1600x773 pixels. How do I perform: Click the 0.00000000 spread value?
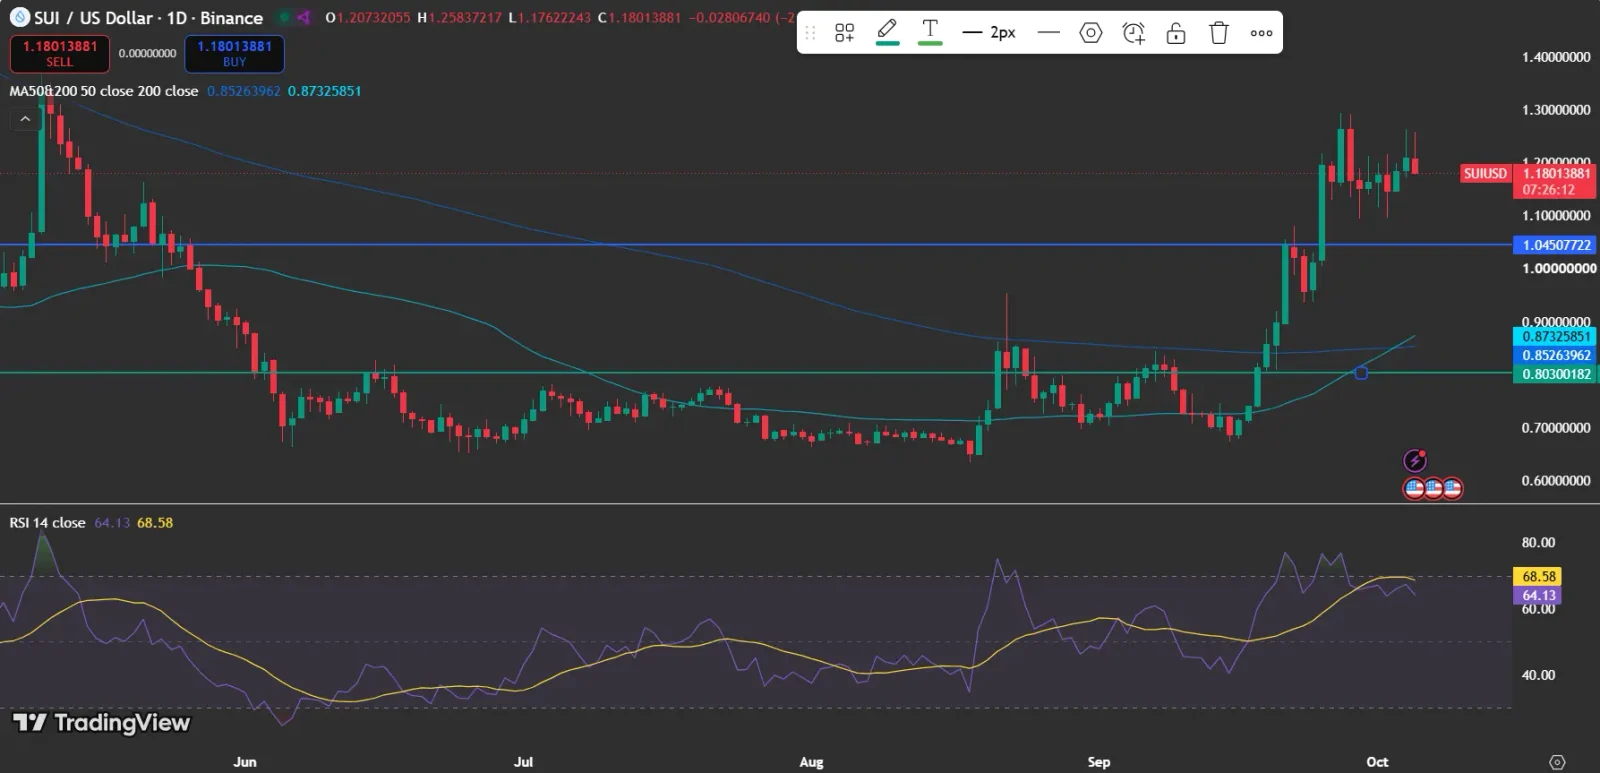point(147,54)
